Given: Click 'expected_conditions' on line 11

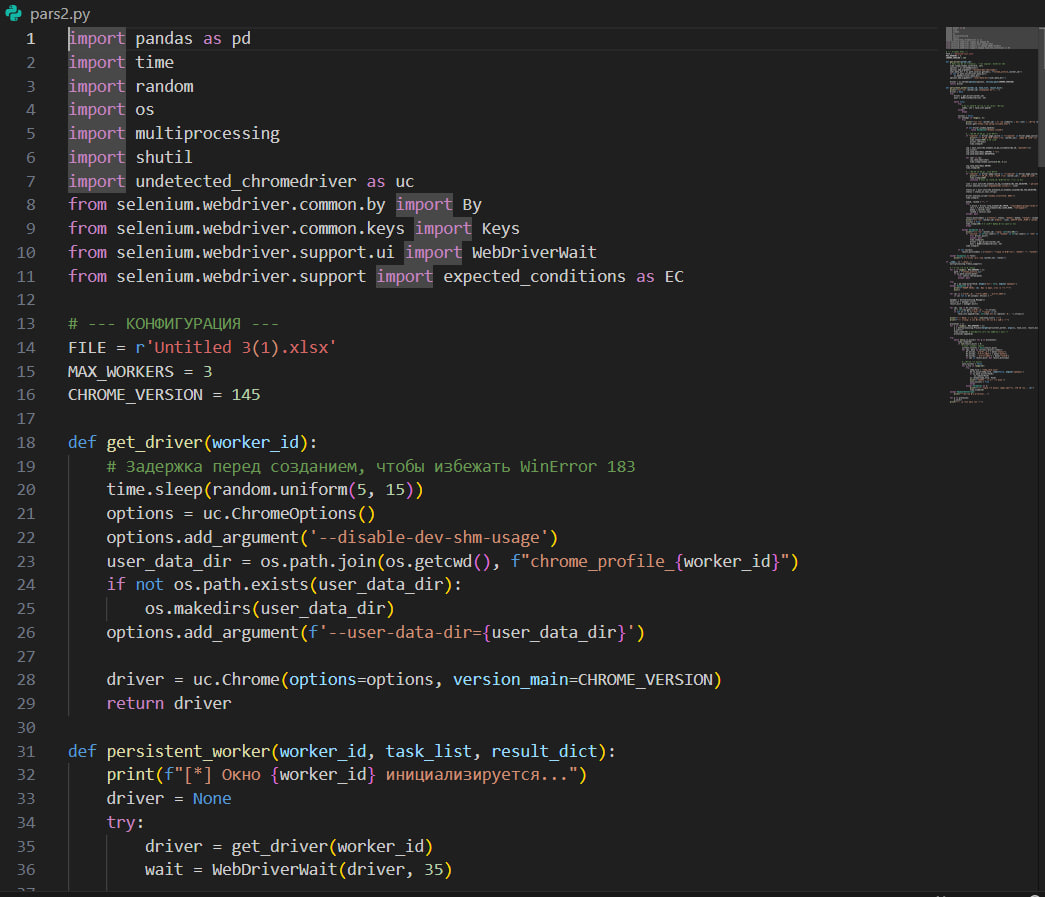Looking at the screenshot, I should click(x=534, y=277).
